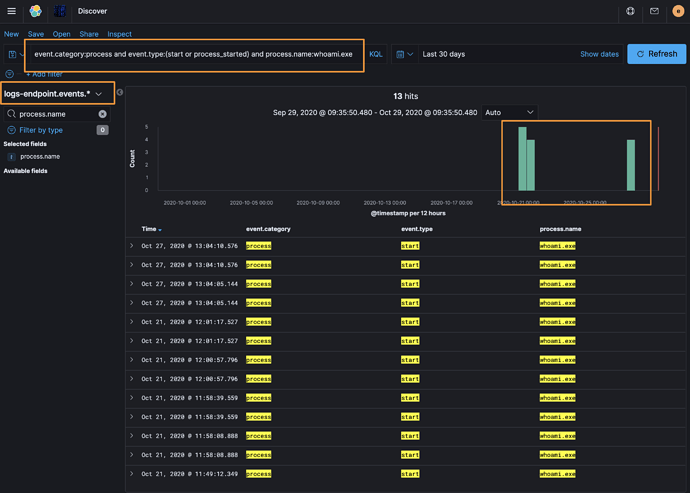Image resolution: width=690 pixels, height=493 pixels.
Task: Toggle Filter by type panel
Action: pyautogui.click(x=41, y=130)
